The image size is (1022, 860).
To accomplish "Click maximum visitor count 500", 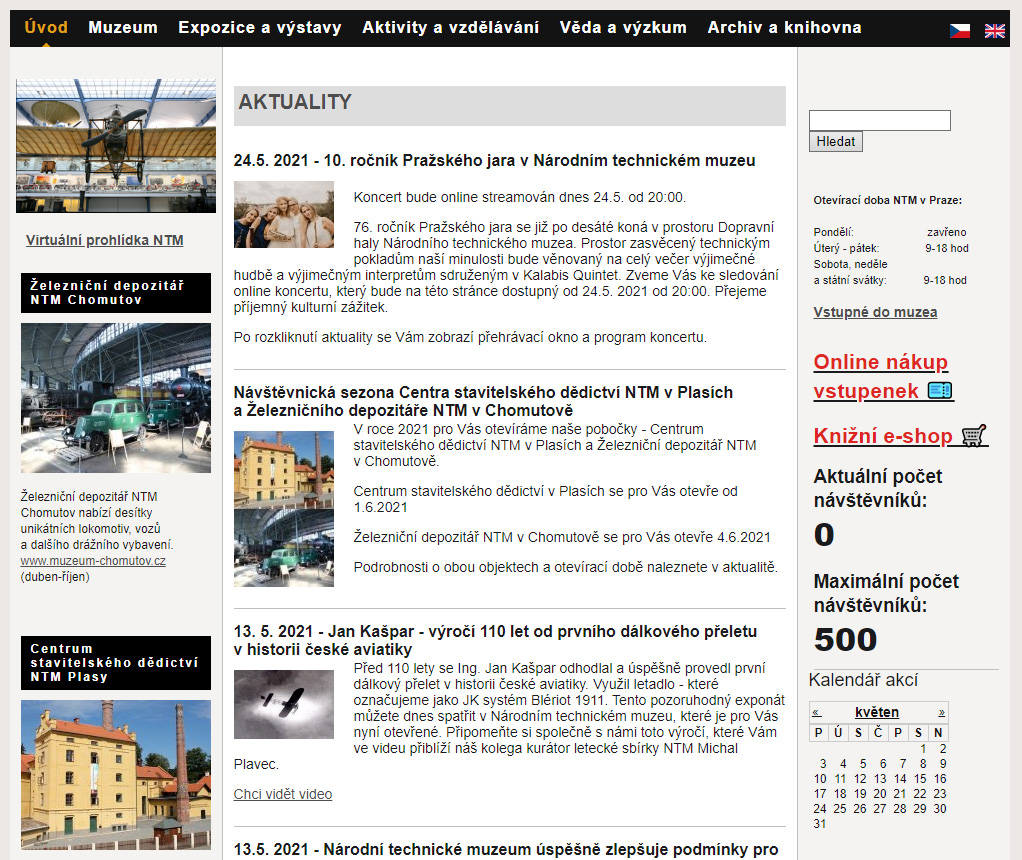I will point(845,640).
